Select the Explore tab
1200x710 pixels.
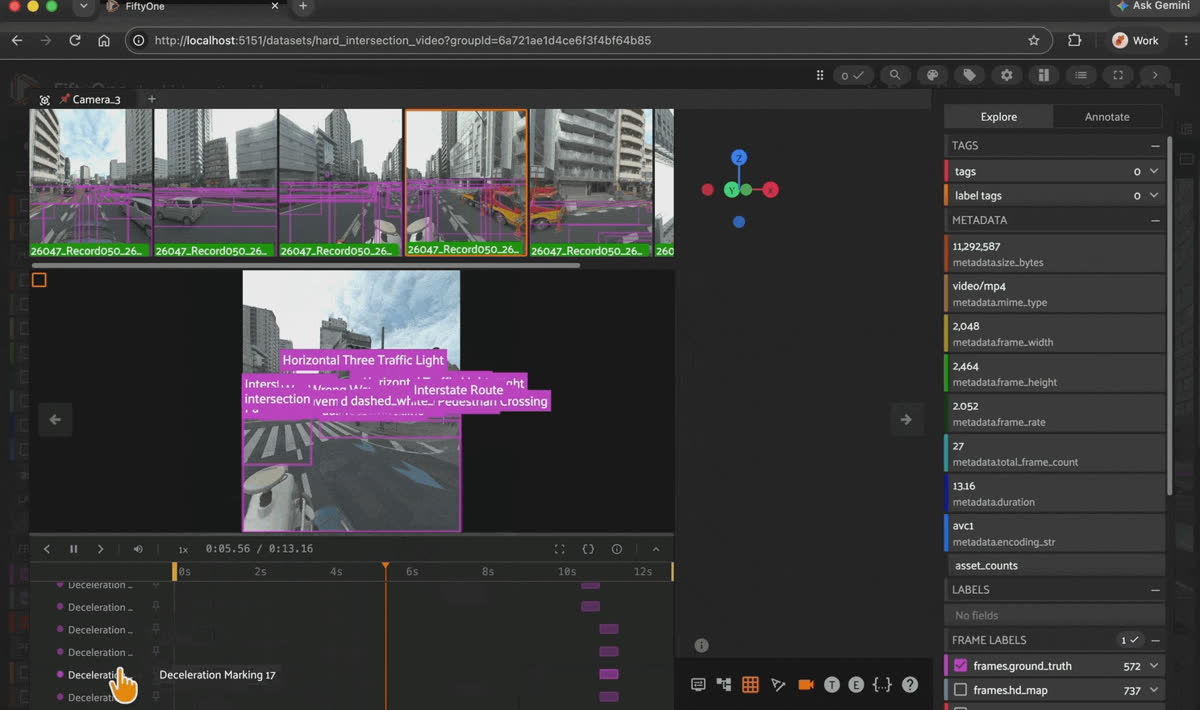click(x=998, y=117)
